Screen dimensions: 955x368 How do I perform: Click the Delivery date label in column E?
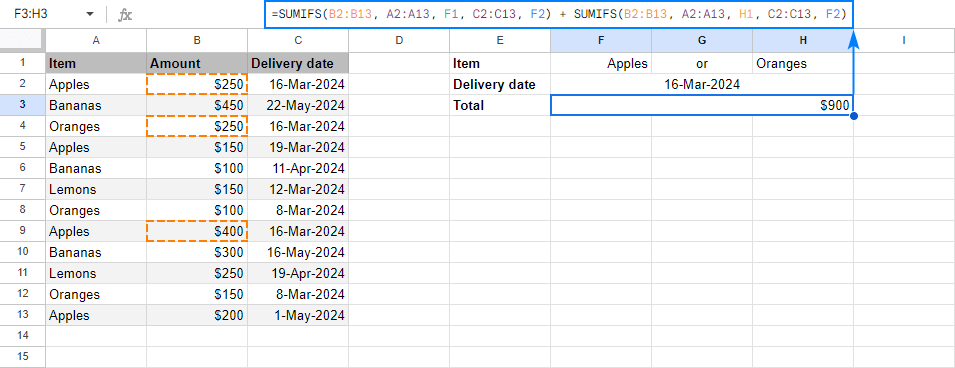click(x=500, y=84)
